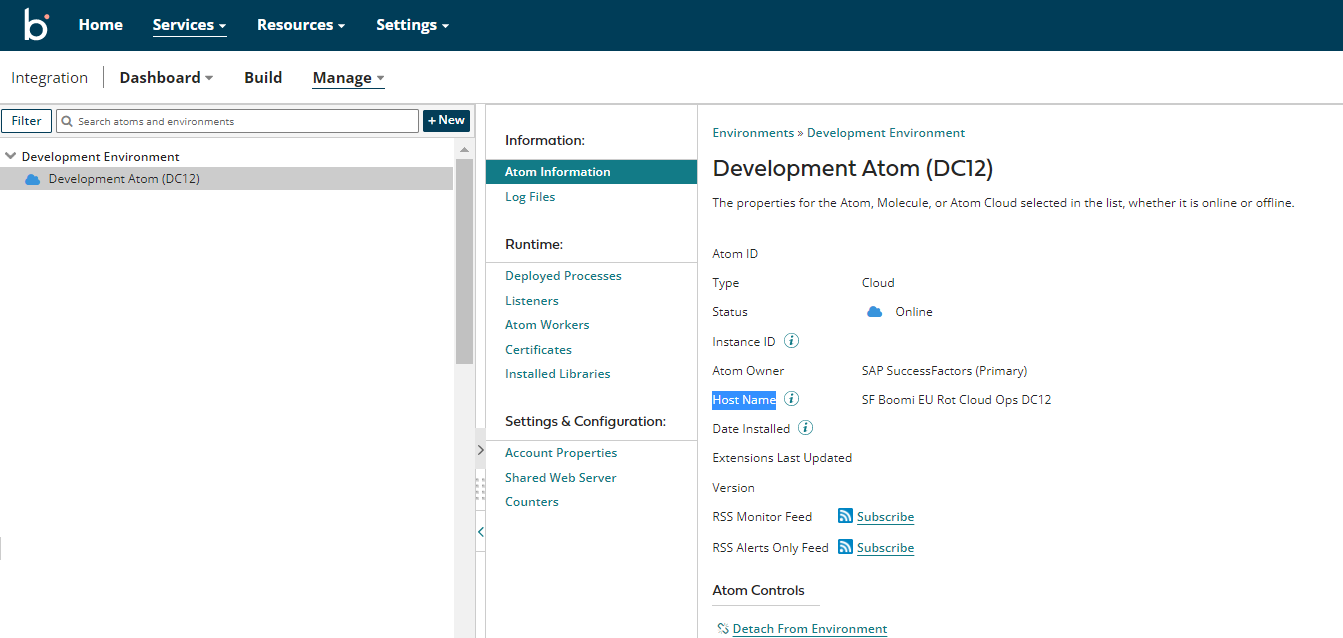1343x638 pixels.
Task: Click the dotted grip handle on the panel splitter
Action: click(x=480, y=490)
